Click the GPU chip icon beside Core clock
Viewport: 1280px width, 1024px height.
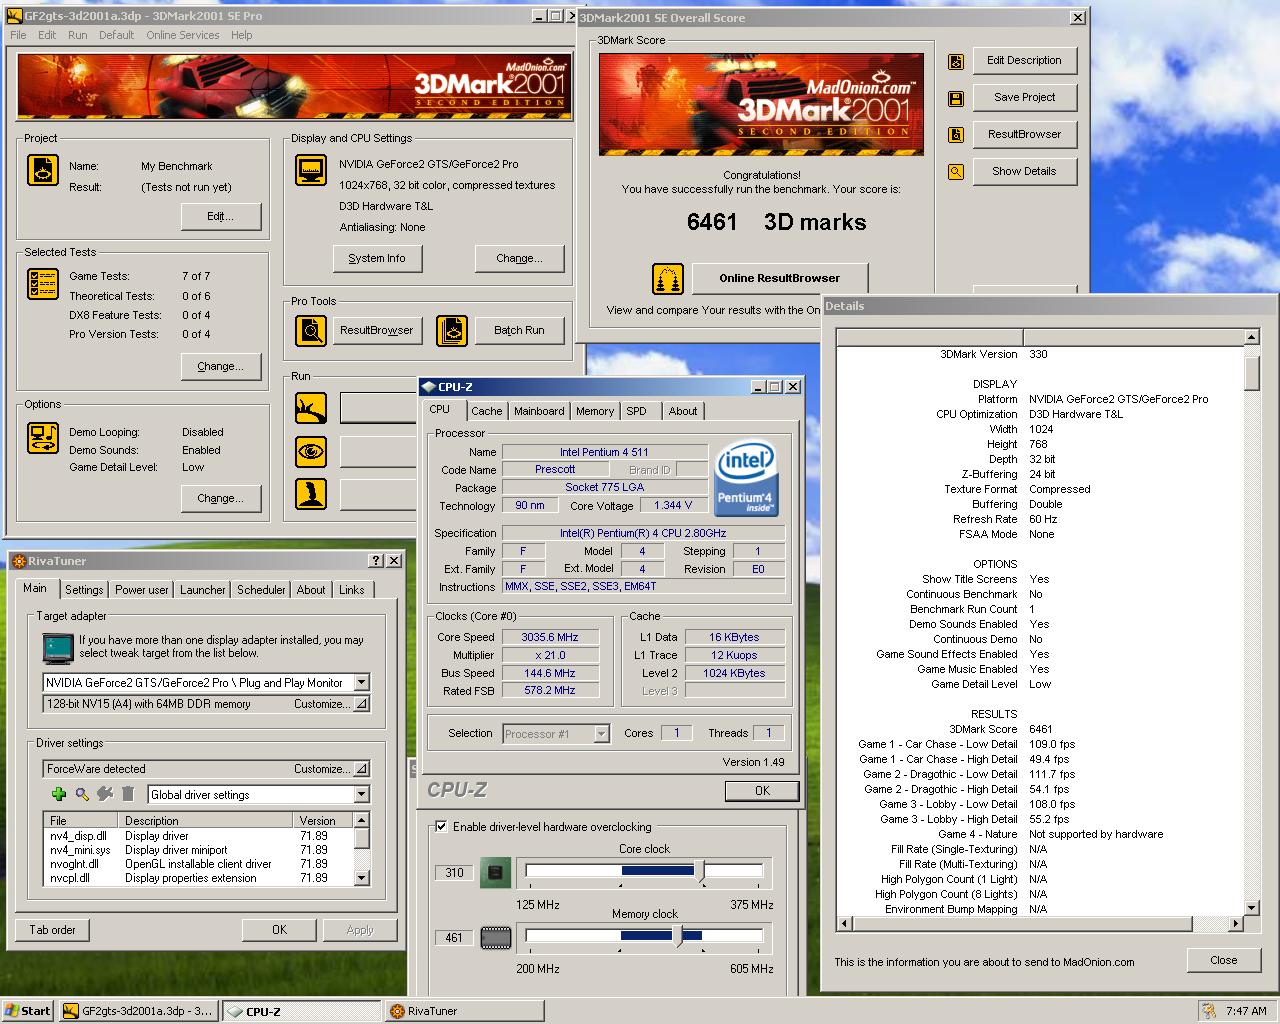(x=495, y=873)
